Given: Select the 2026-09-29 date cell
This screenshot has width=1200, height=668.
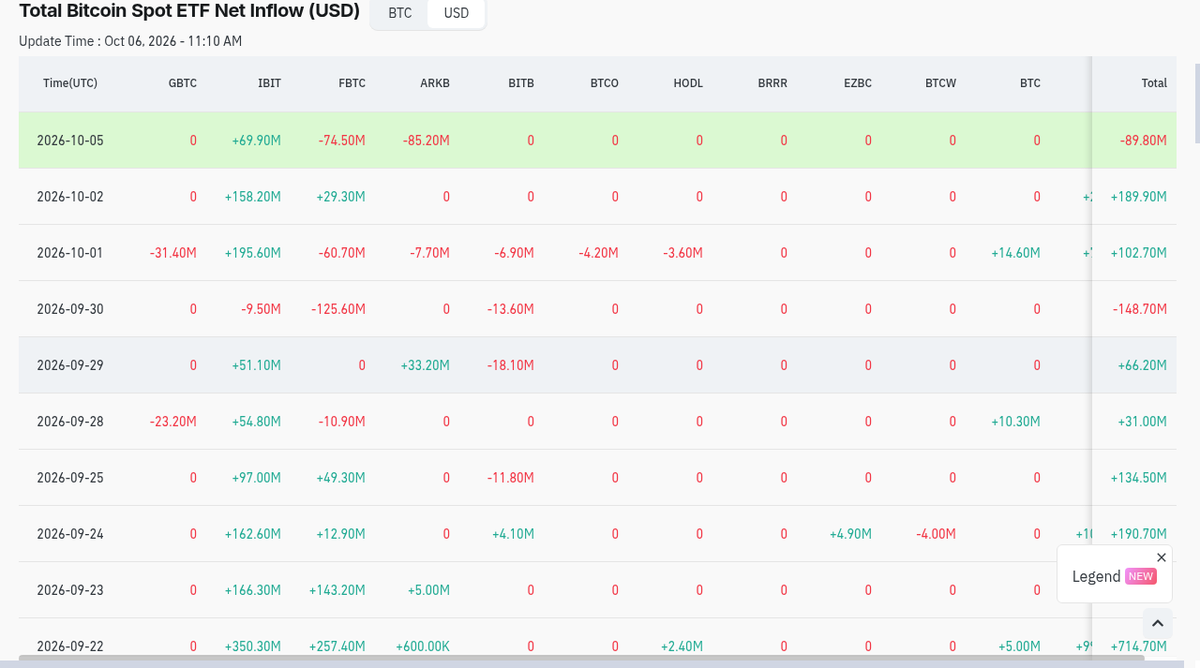Looking at the screenshot, I should [x=70, y=365].
